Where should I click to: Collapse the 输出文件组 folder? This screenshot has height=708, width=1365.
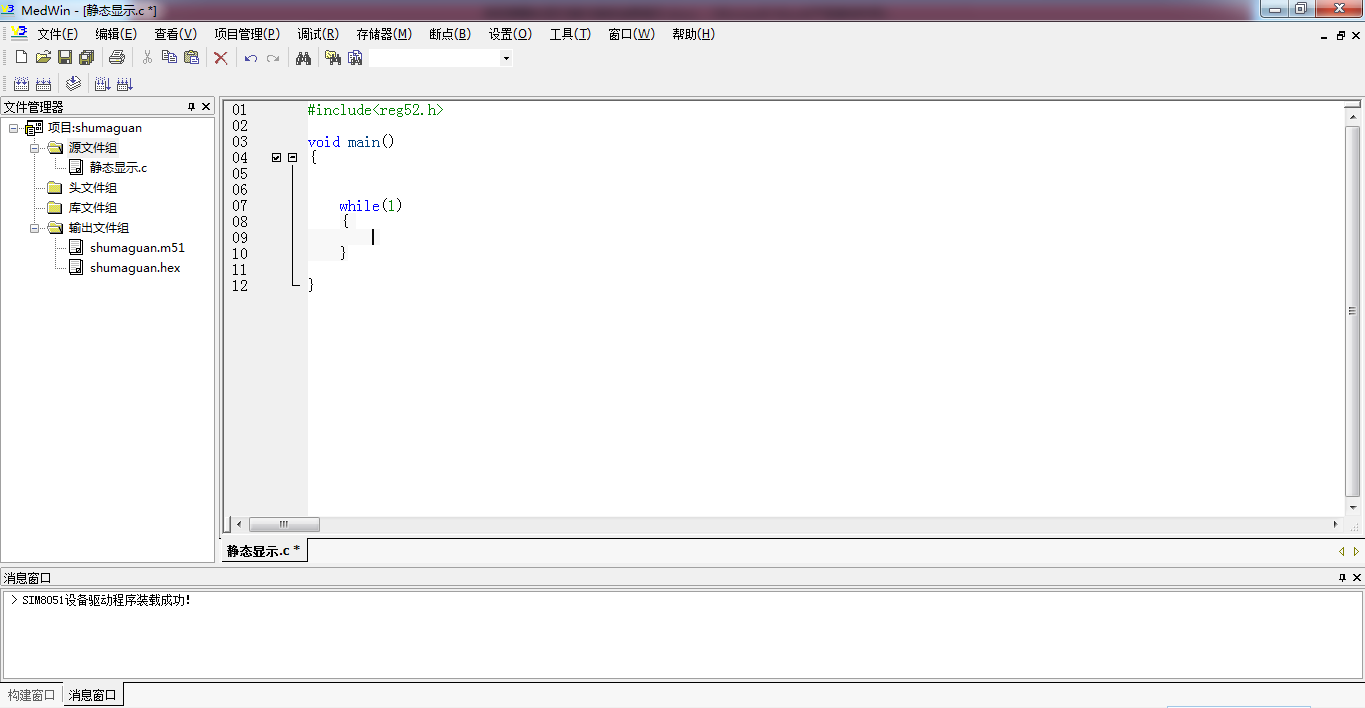coord(34,228)
